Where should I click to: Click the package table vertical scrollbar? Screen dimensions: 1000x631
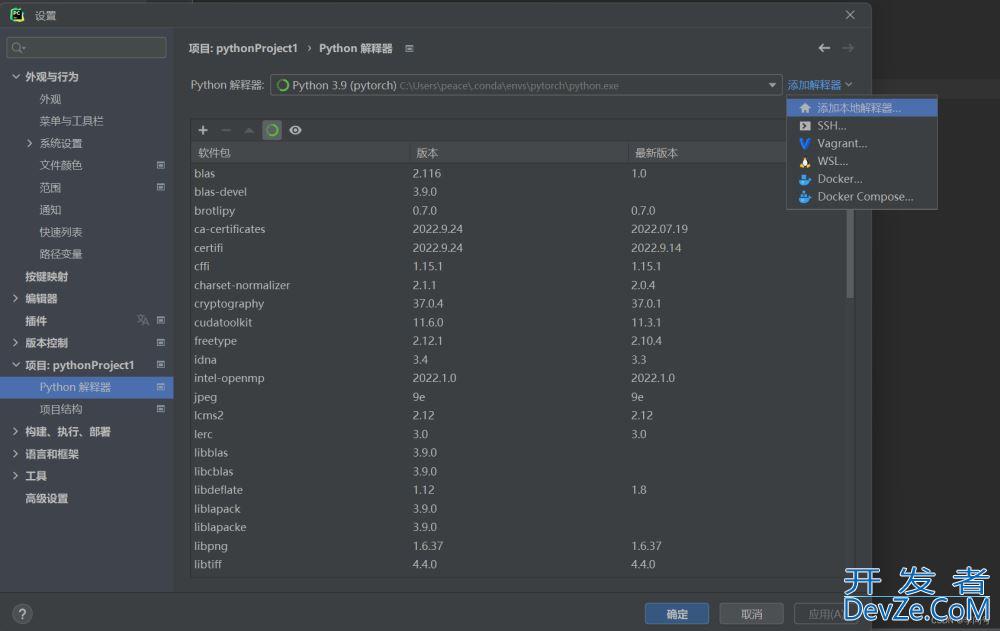[x=849, y=252]
